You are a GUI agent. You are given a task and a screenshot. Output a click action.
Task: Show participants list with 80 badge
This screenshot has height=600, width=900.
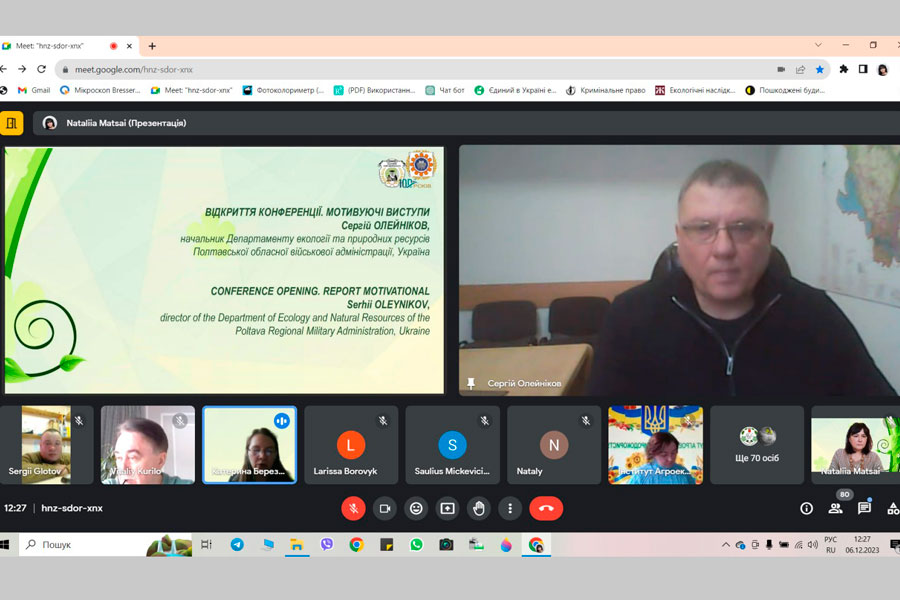[x=836, y=508]
